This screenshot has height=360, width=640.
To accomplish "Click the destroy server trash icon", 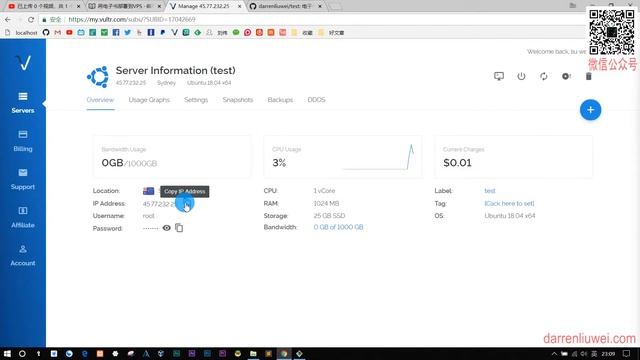I will 589,76.
